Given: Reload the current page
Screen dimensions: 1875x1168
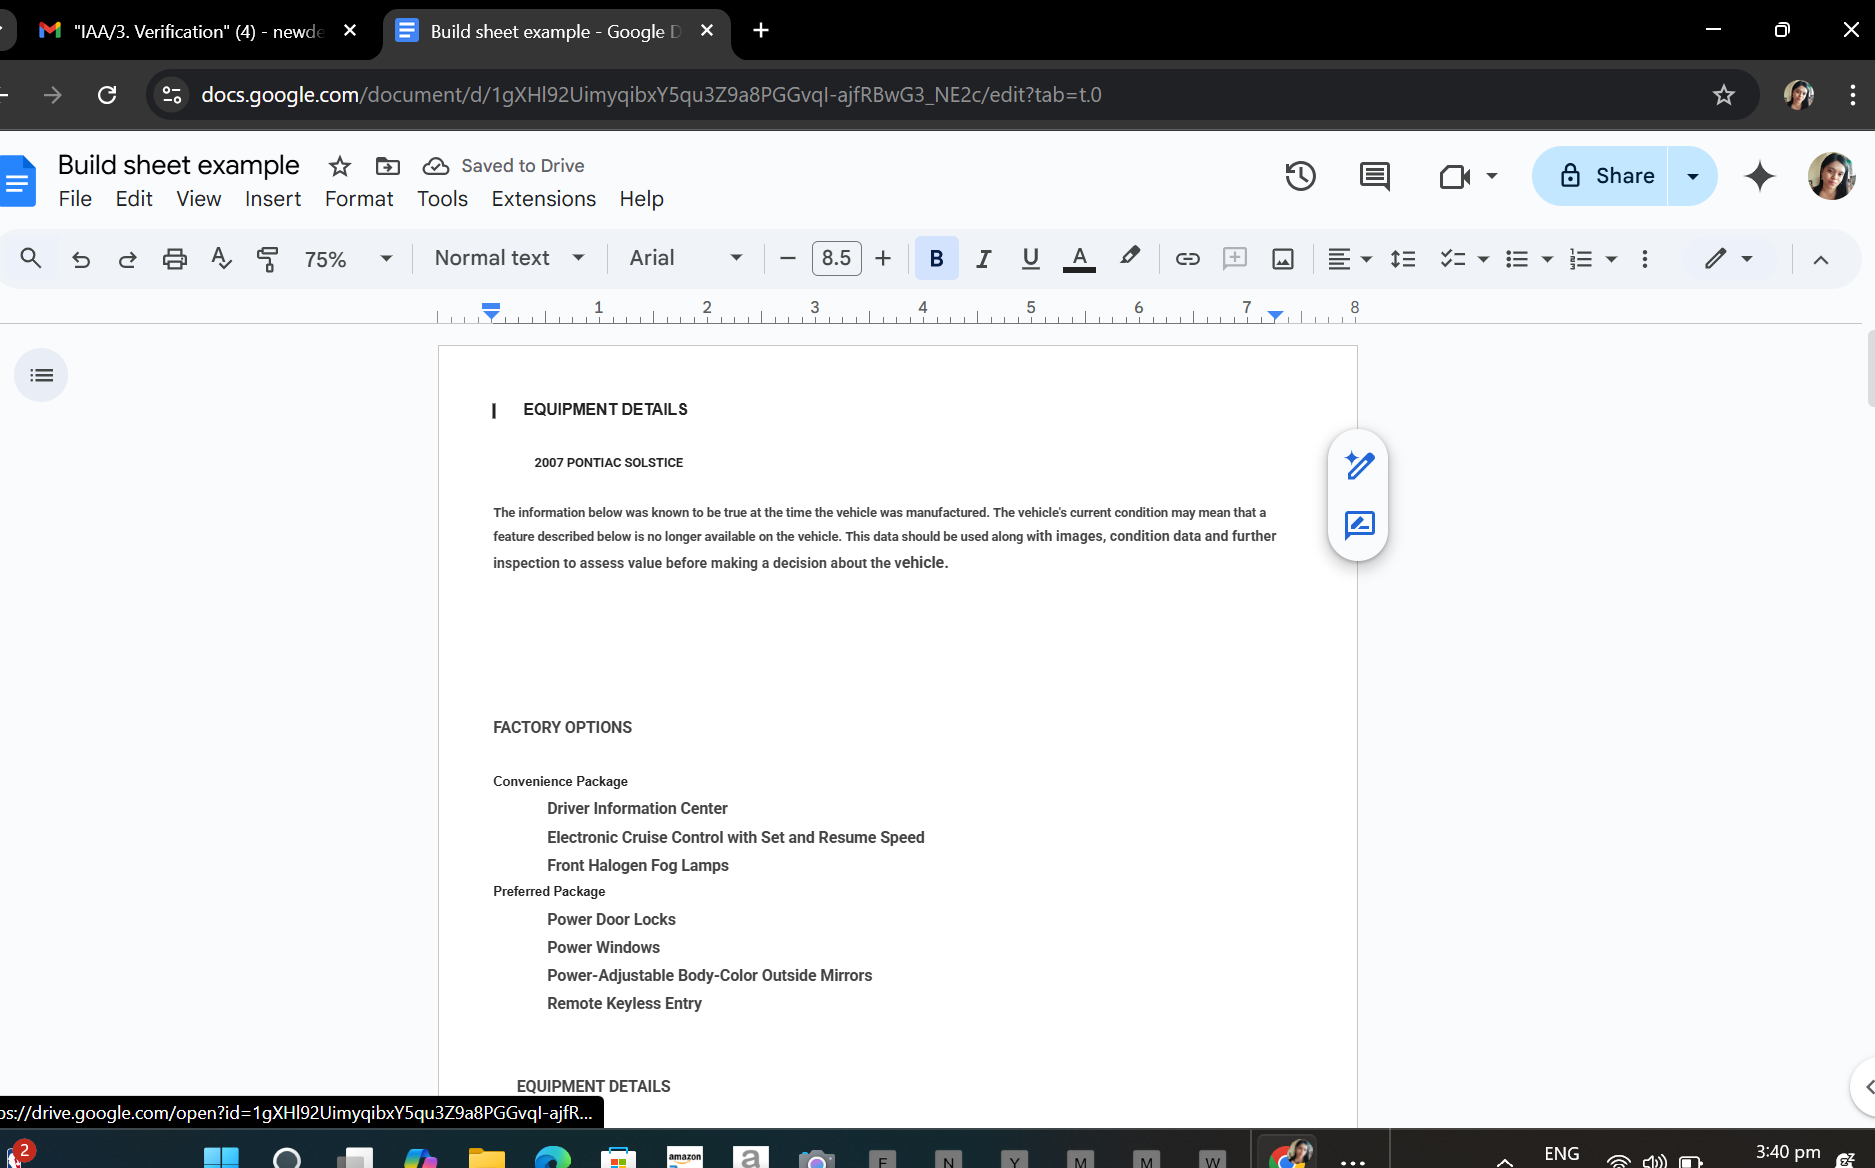Looking at the screenshot, I should coord(107,95).
